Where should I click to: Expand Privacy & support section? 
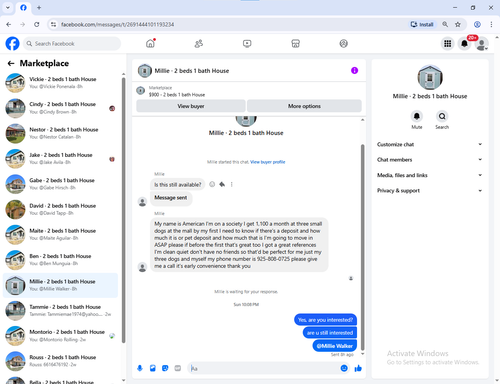click(430, 191)
